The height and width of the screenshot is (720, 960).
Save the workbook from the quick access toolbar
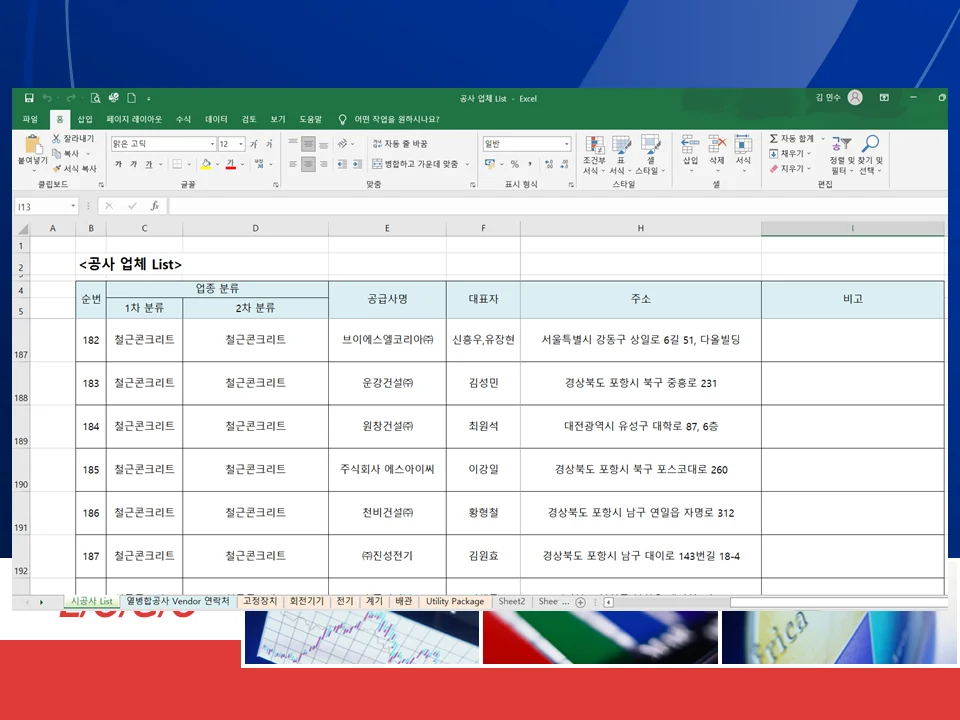pos(29,98)
